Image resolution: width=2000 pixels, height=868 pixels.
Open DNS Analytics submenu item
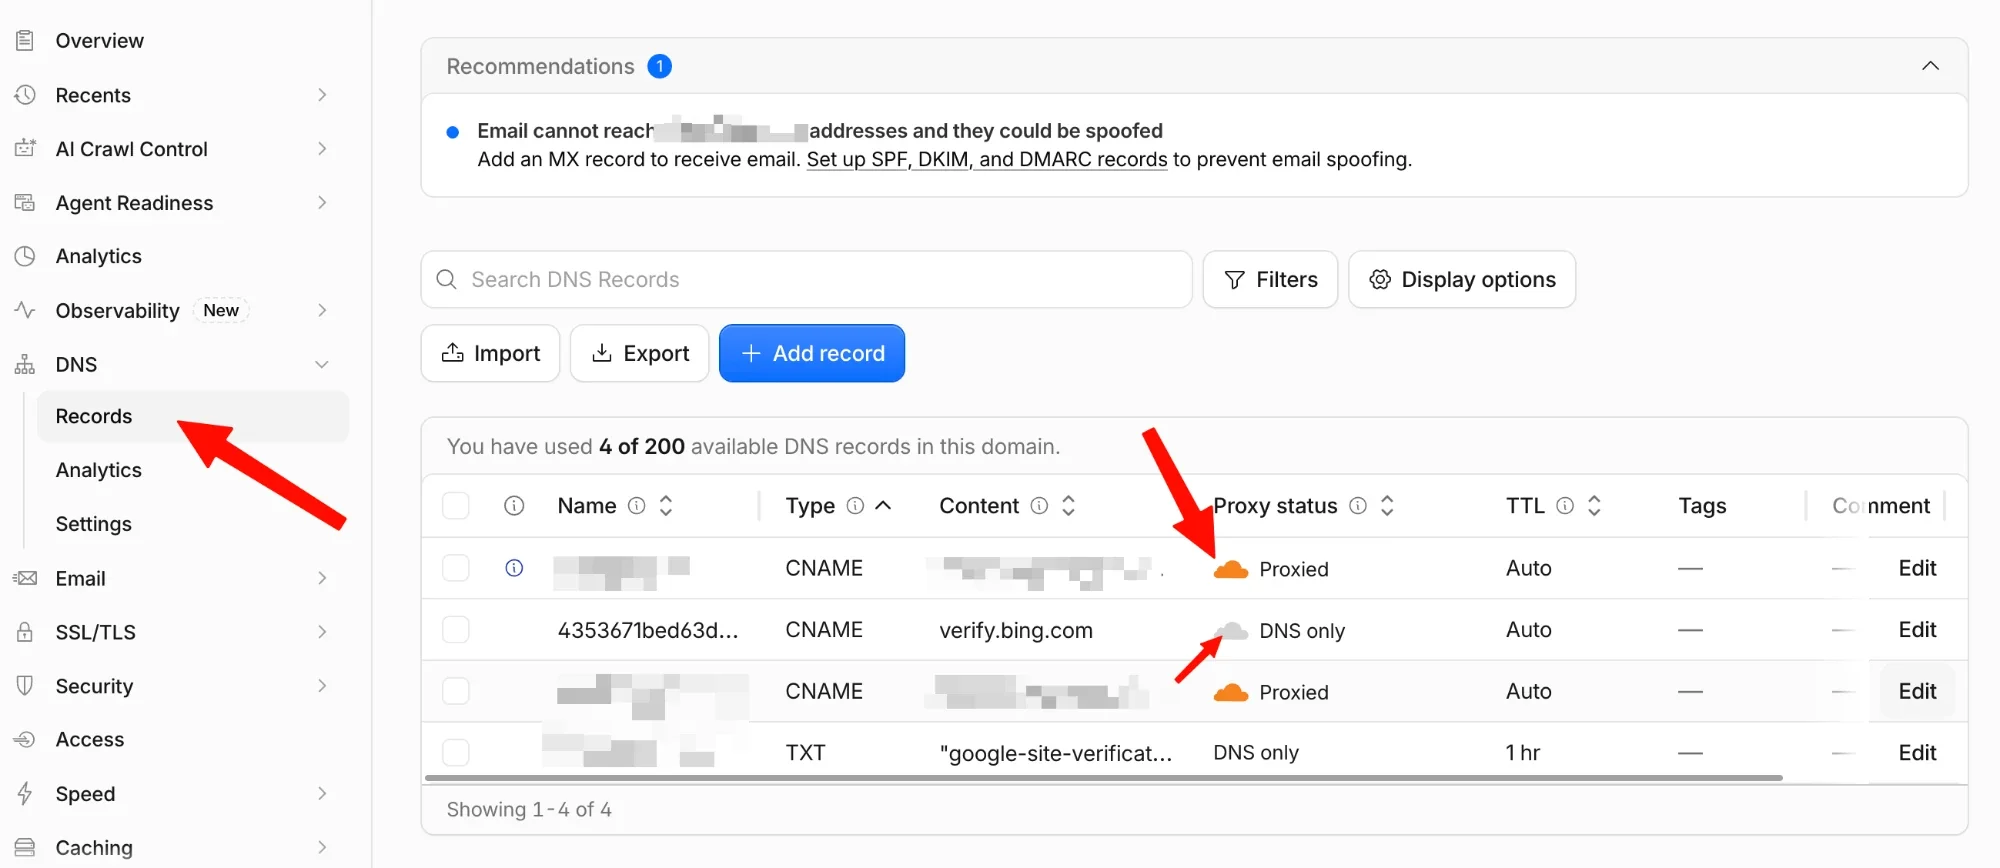pos(98,470)
